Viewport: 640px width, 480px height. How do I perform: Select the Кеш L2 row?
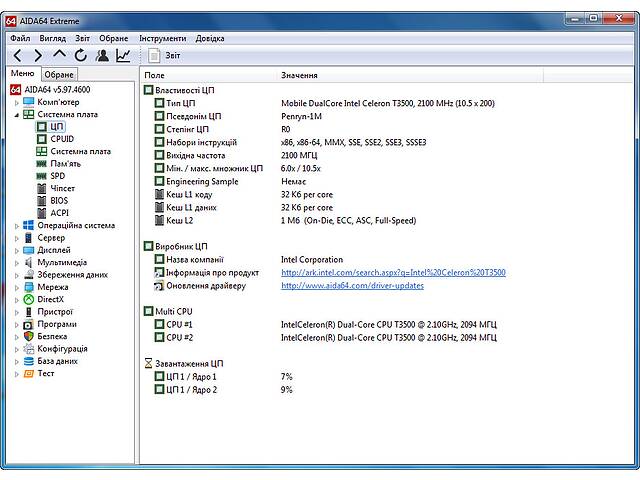285,220
